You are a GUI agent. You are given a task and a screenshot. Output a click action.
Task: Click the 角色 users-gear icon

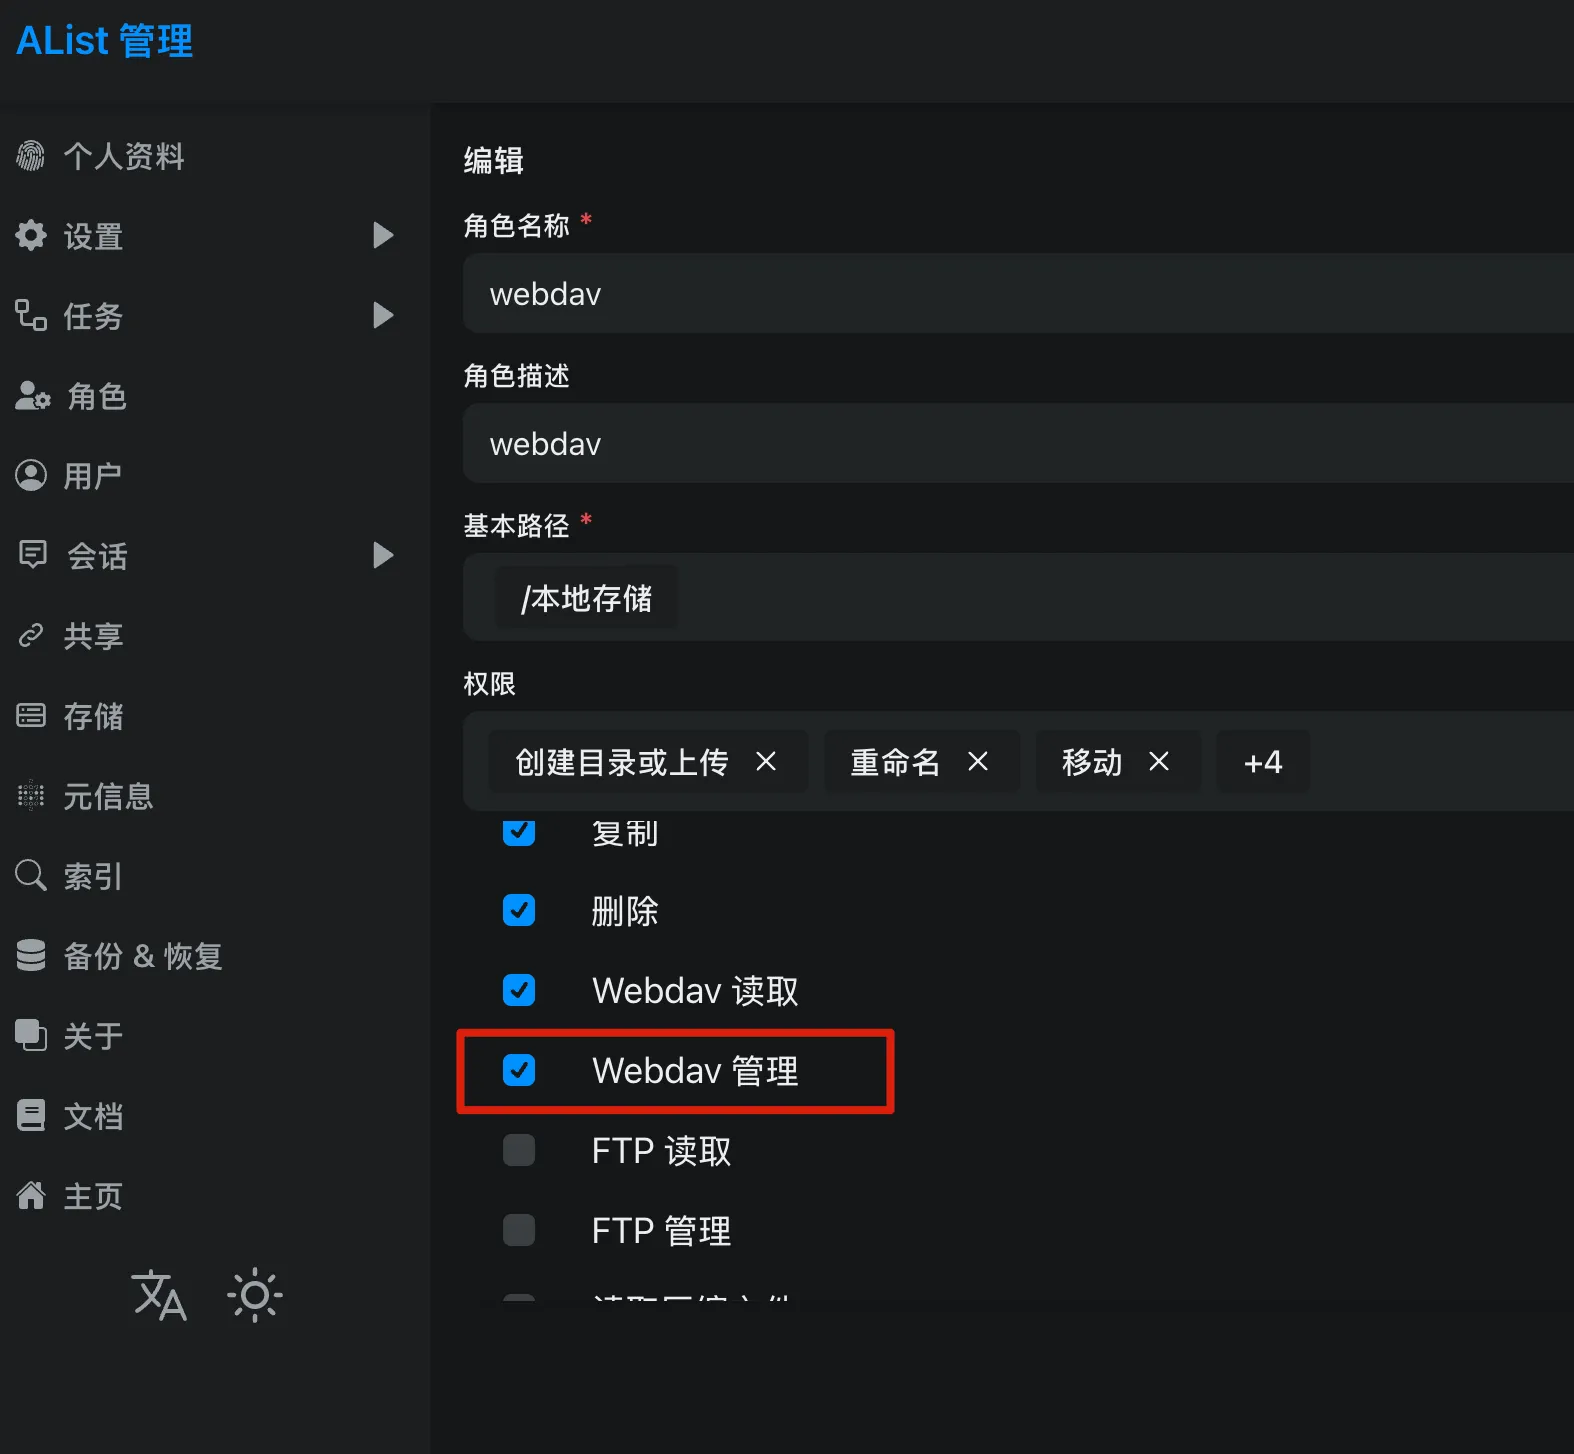pyautogui.click(x=32, y=396)
